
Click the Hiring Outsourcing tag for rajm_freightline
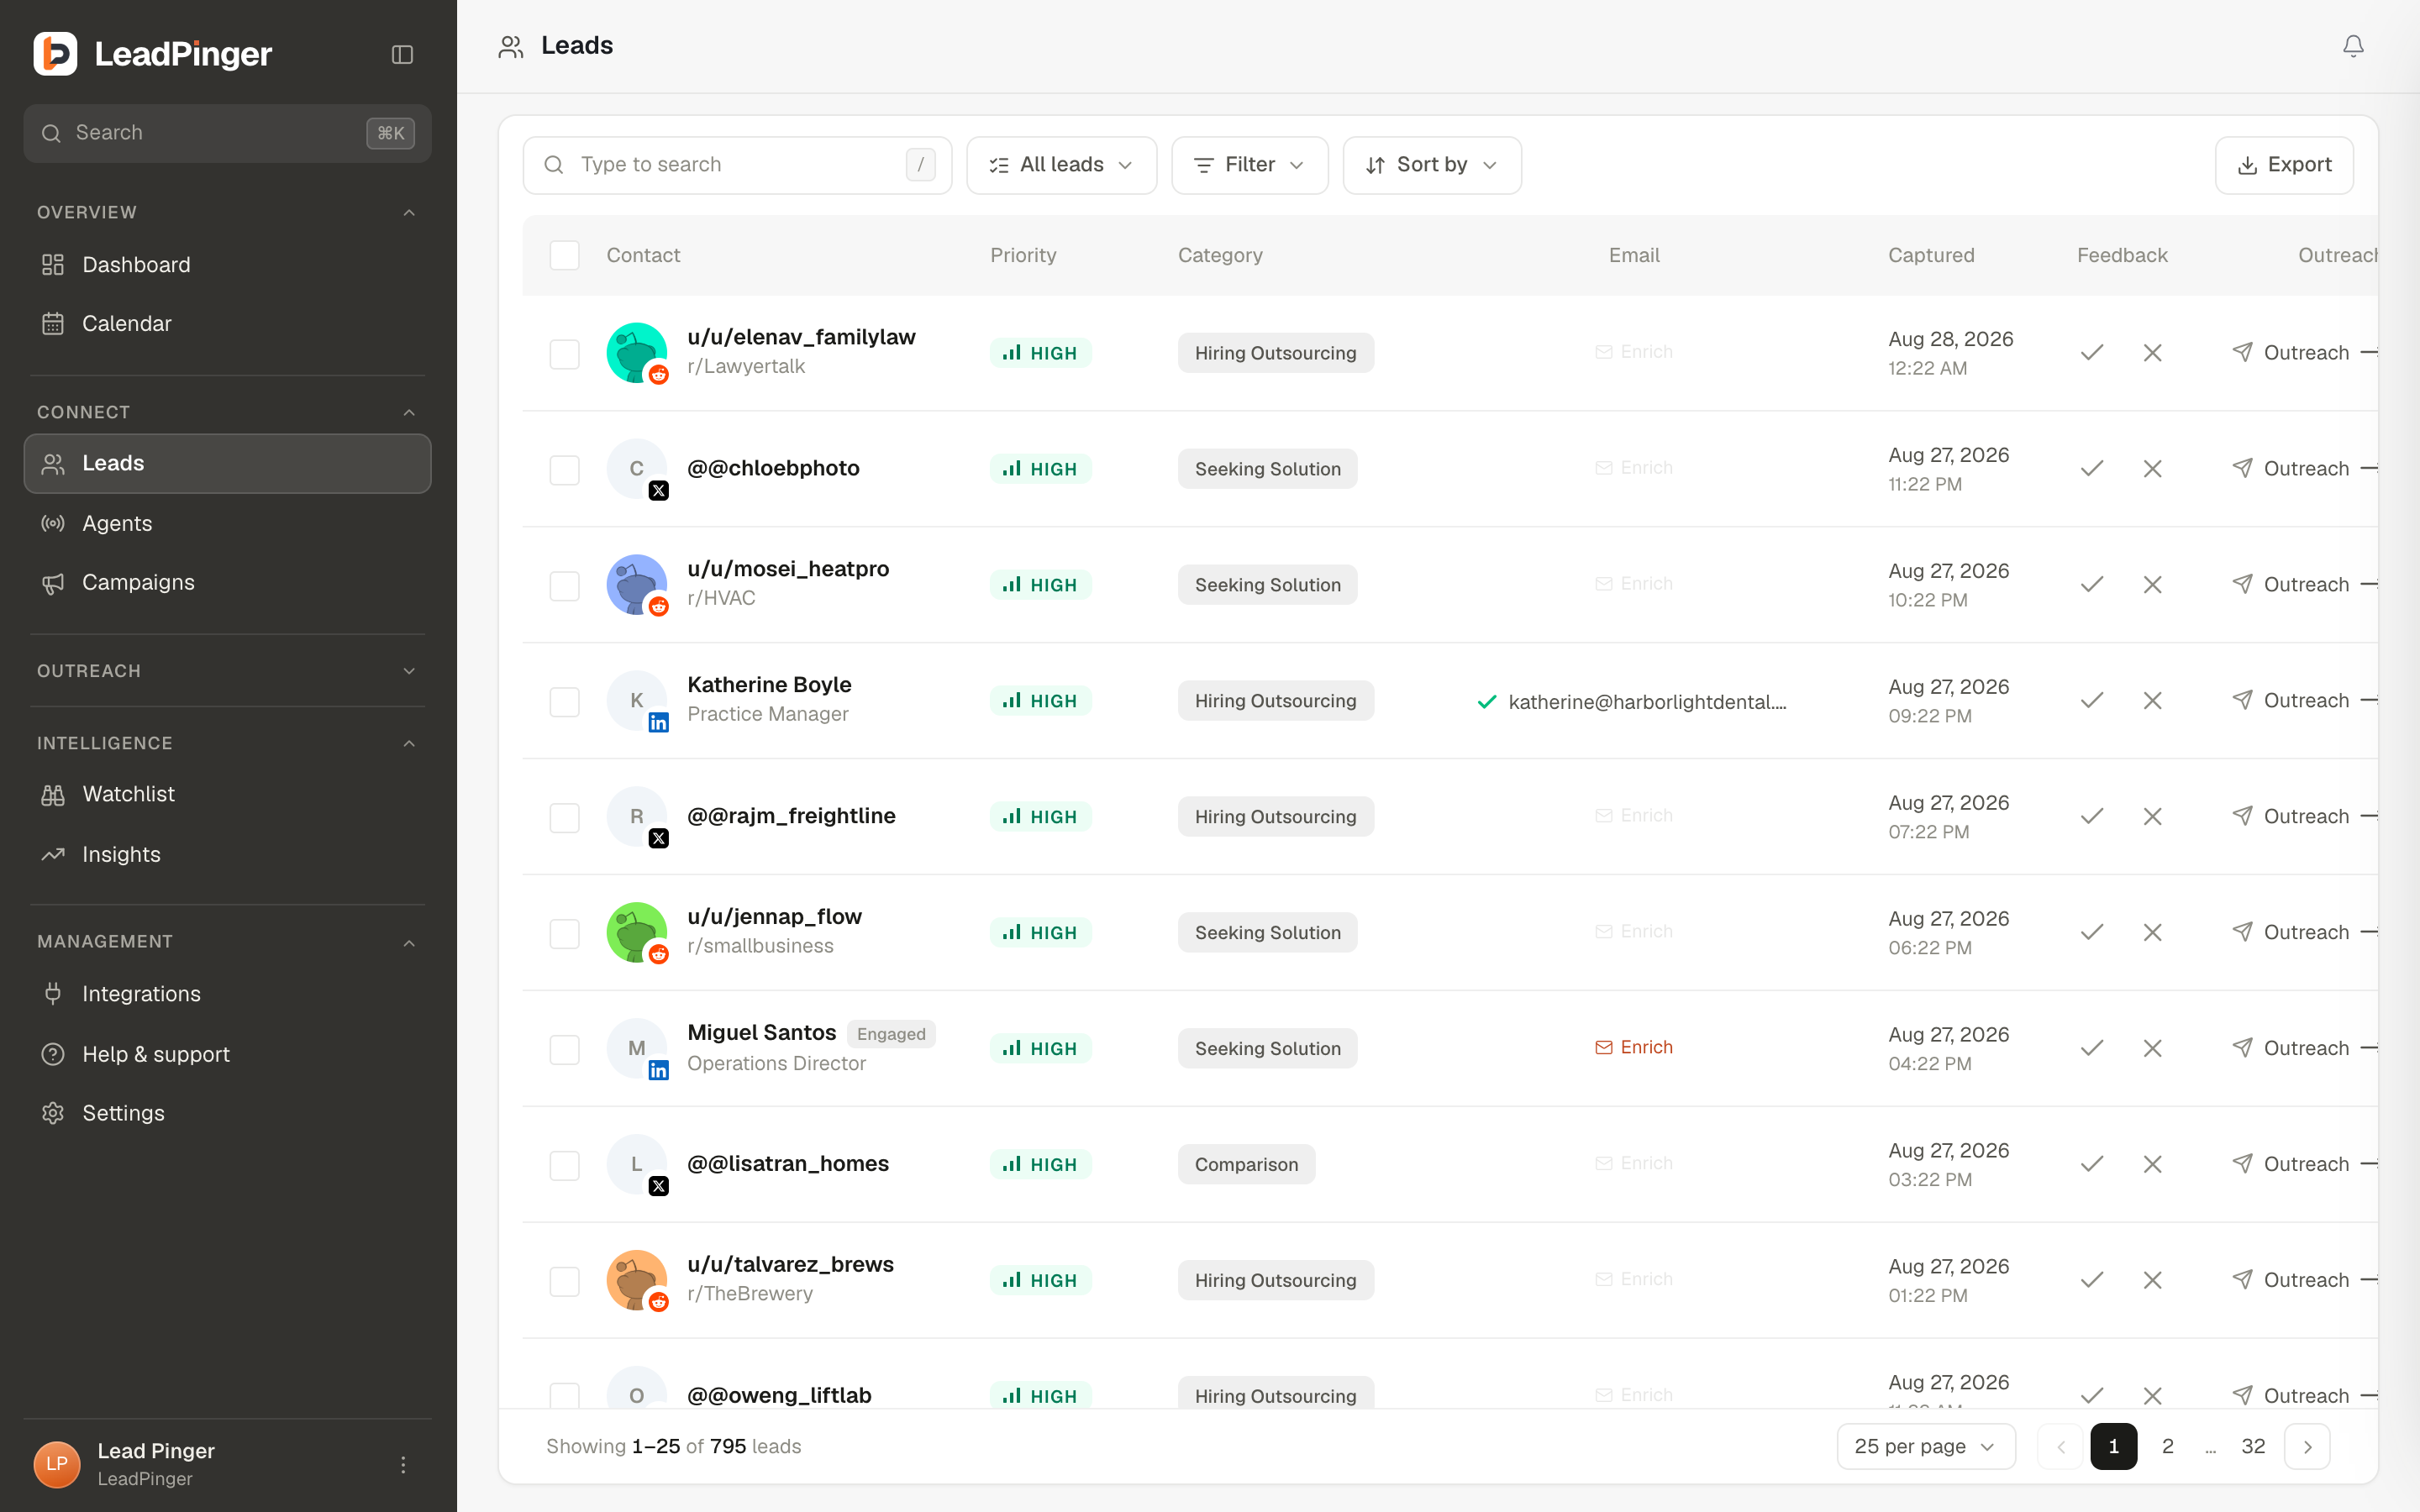[x=1275, y=817]
